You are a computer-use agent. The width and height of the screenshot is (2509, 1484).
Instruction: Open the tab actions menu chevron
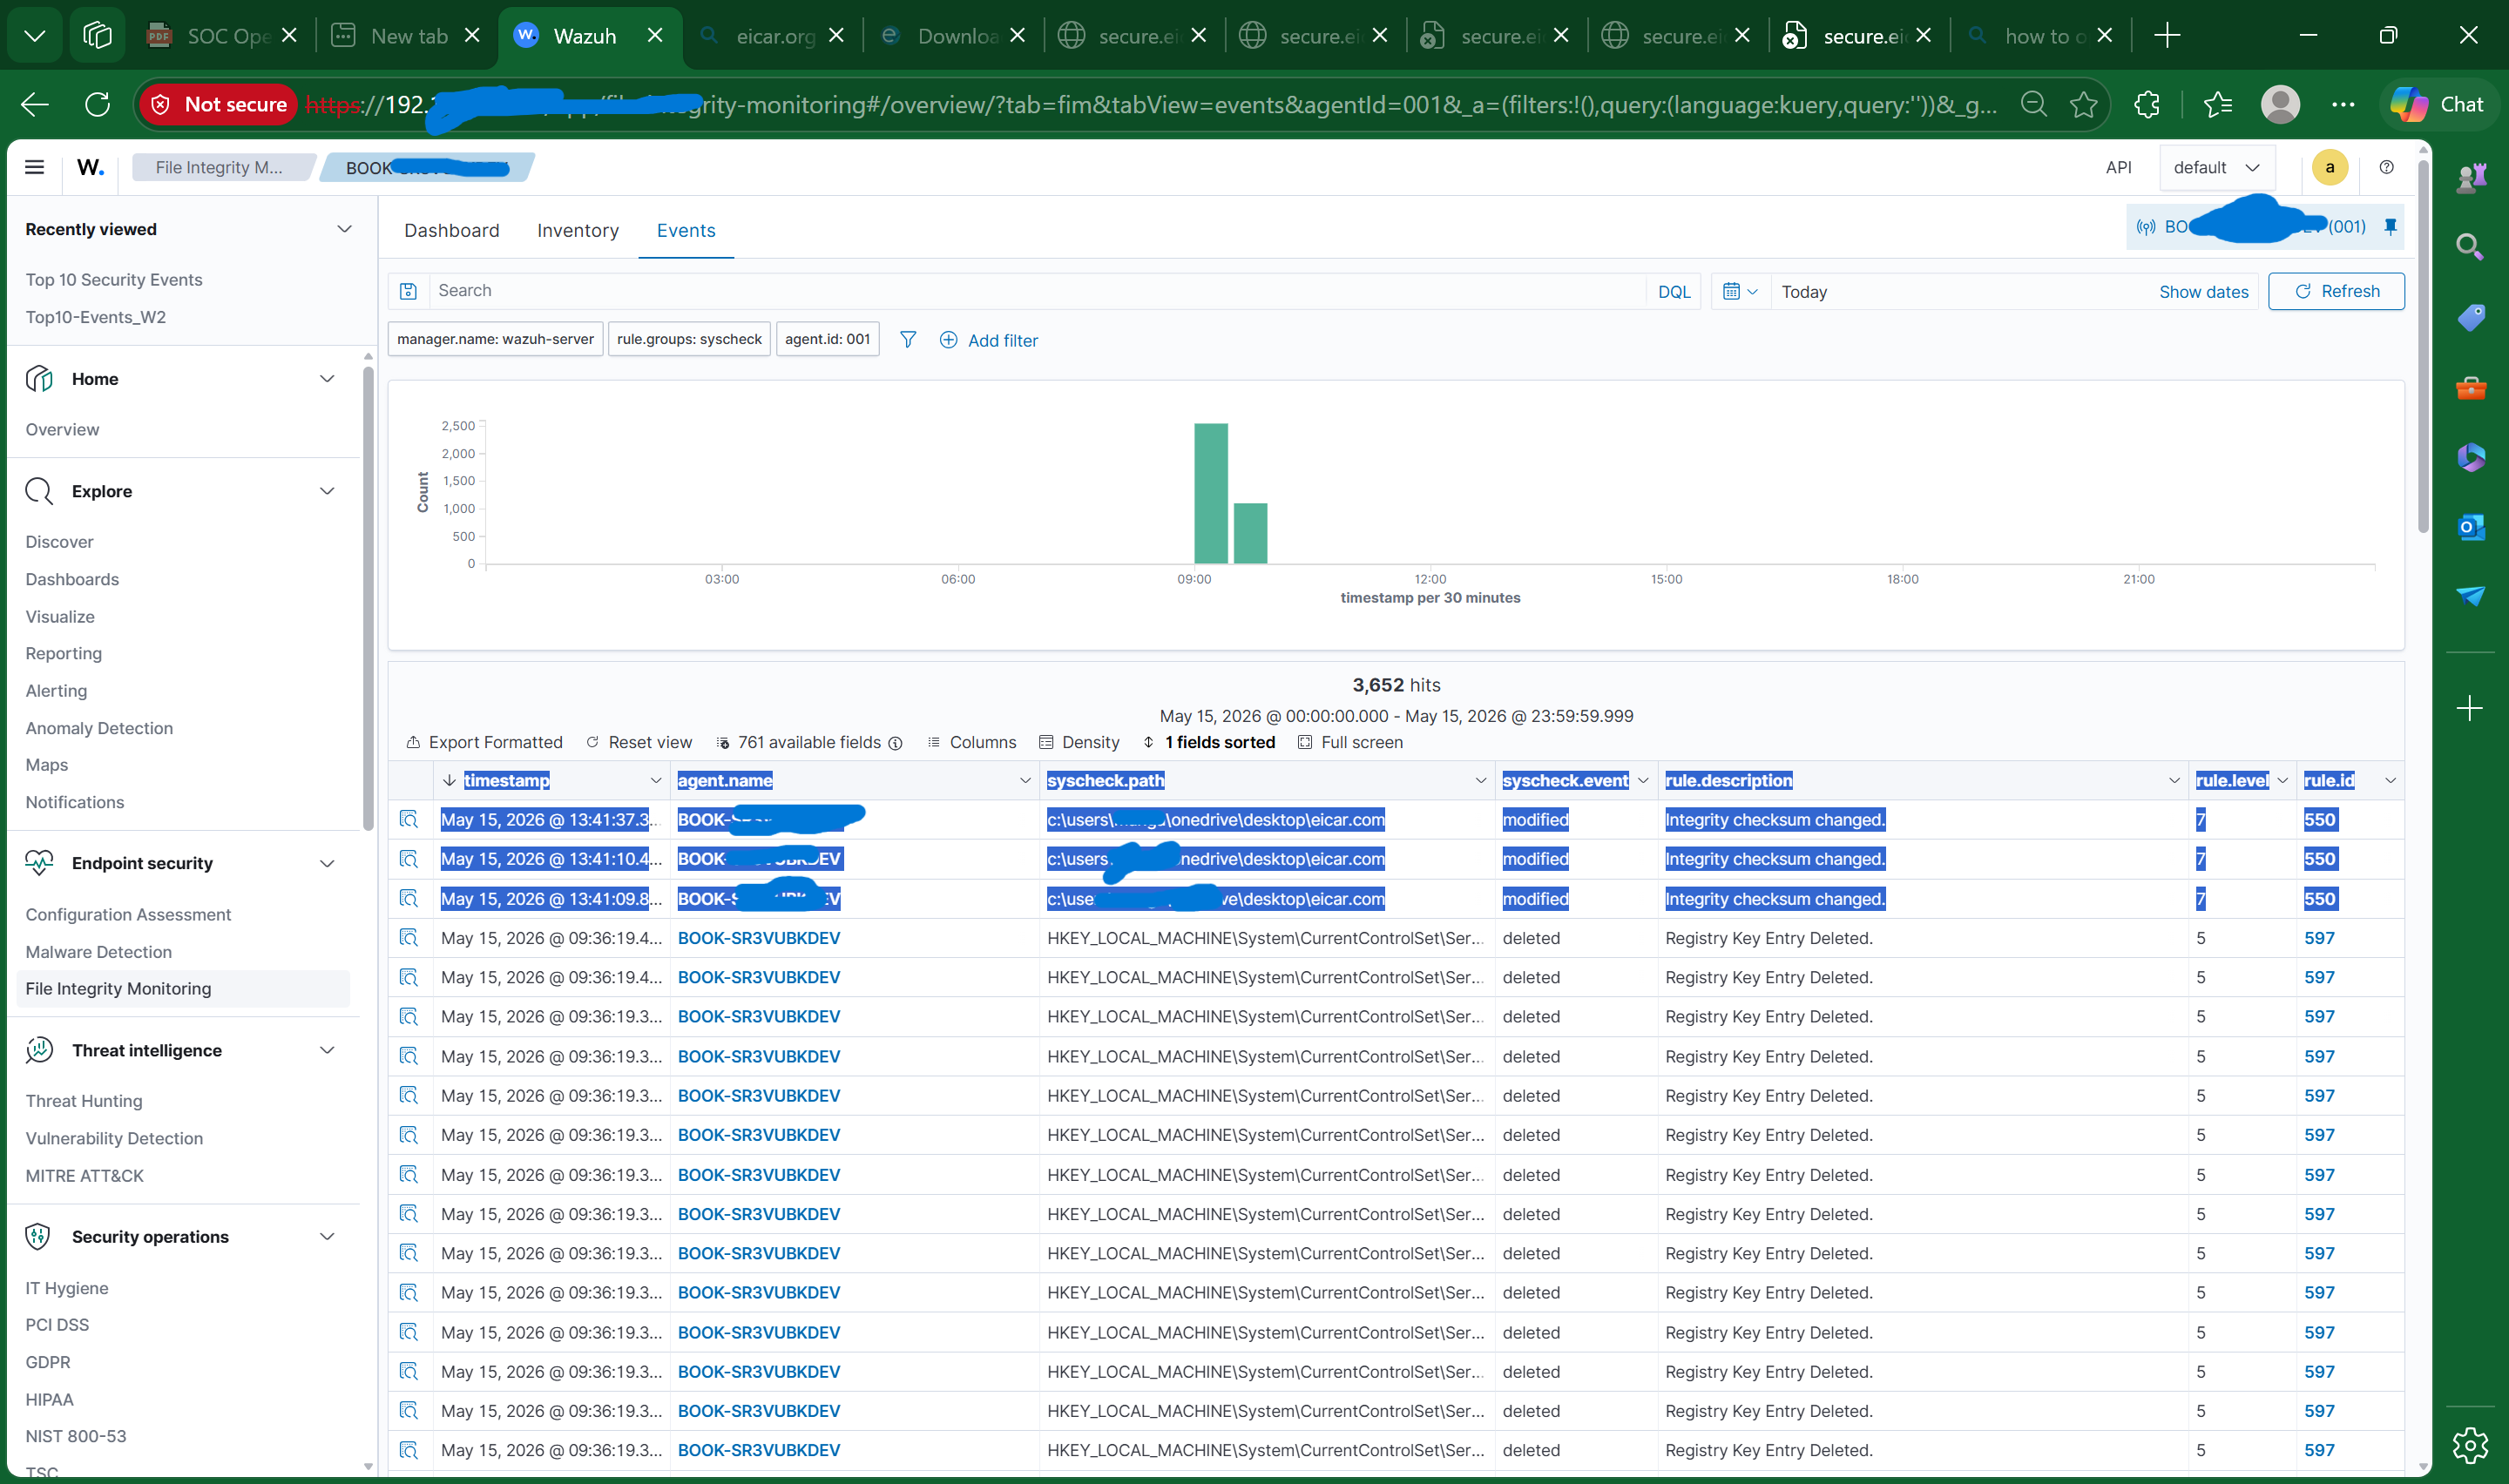click(35, 36)
